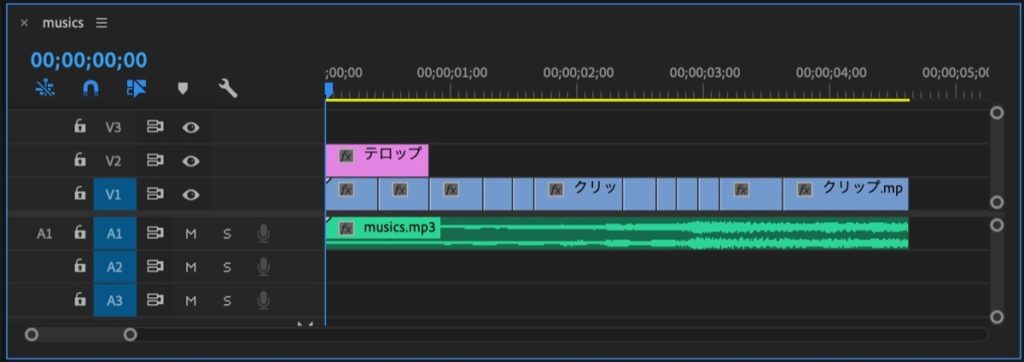Add a marker with marker icon
Screen dimensions: 1024x362
click(x=183, y=88)
